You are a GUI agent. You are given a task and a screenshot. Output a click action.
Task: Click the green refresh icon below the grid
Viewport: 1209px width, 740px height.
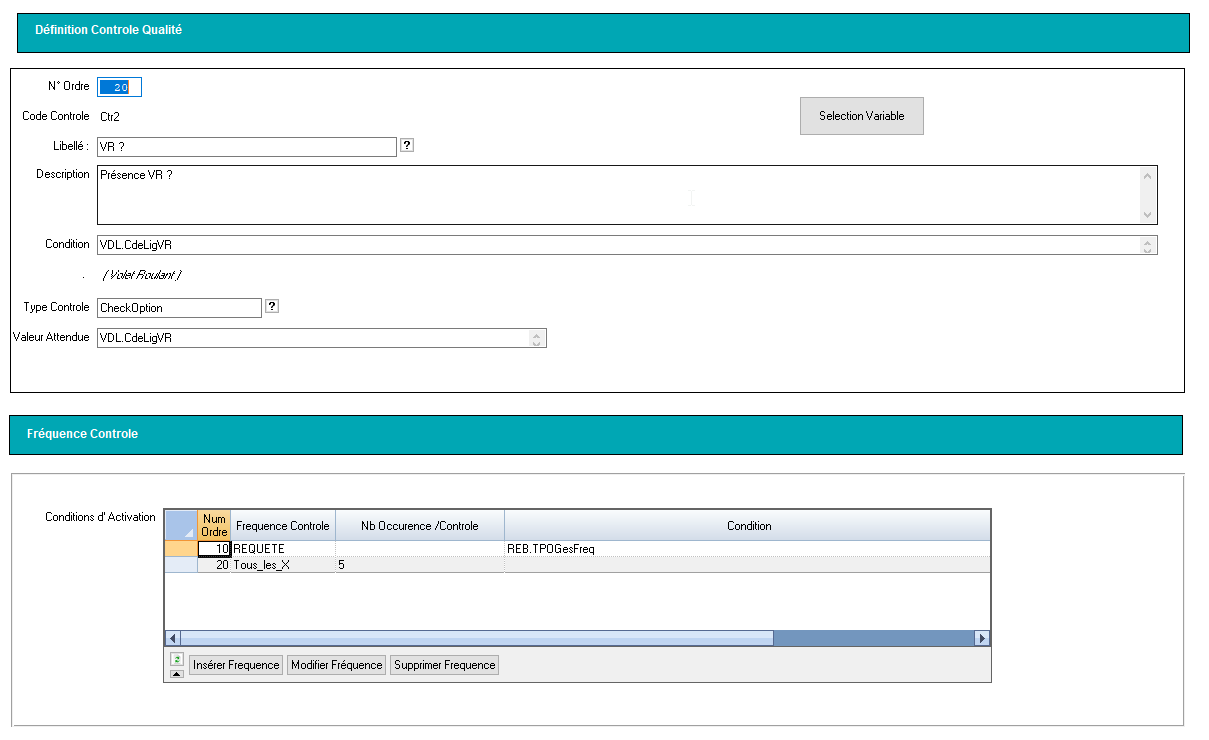tap(177, 659)
